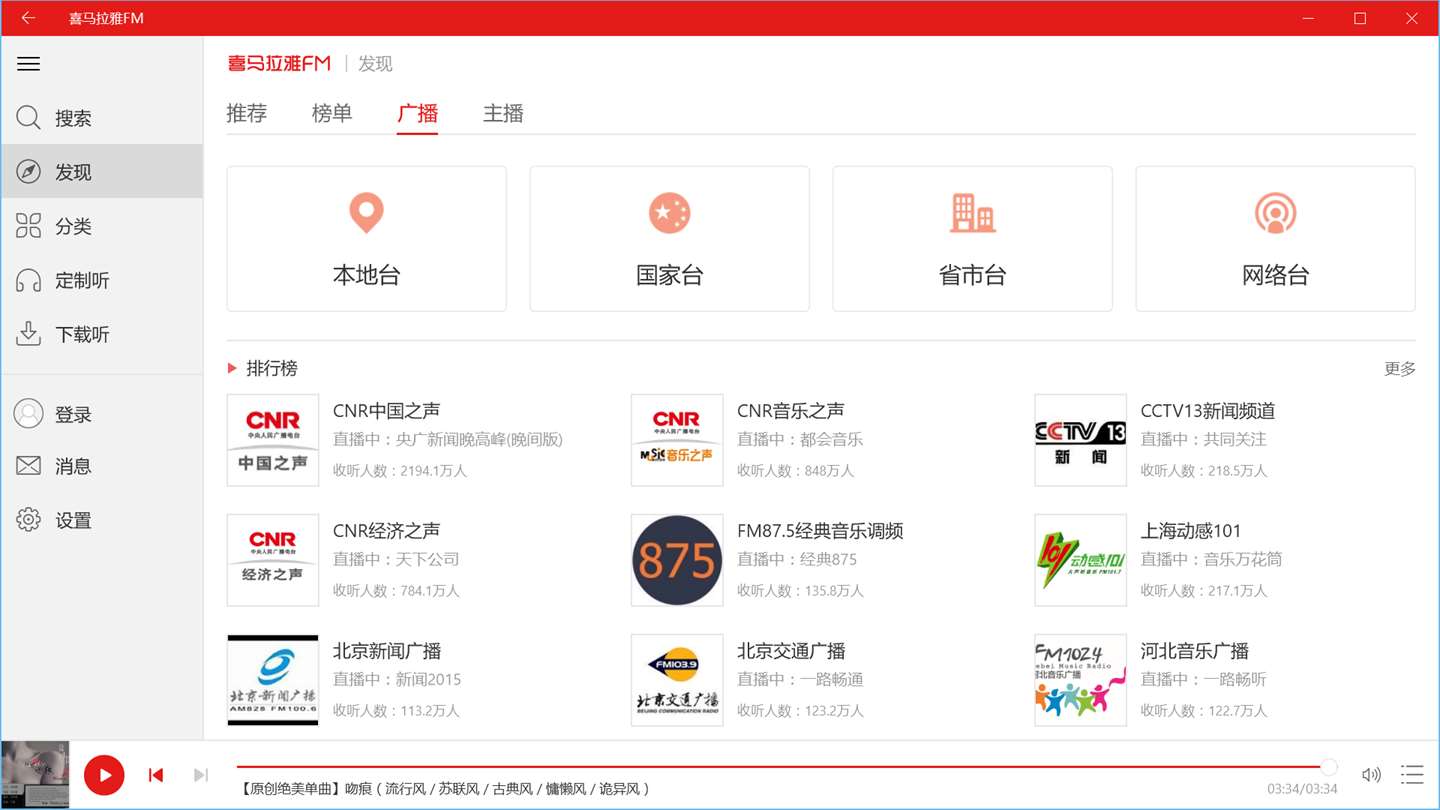Switch to the 推荐 tab
1440x810 pixels.
click(247, 113)
